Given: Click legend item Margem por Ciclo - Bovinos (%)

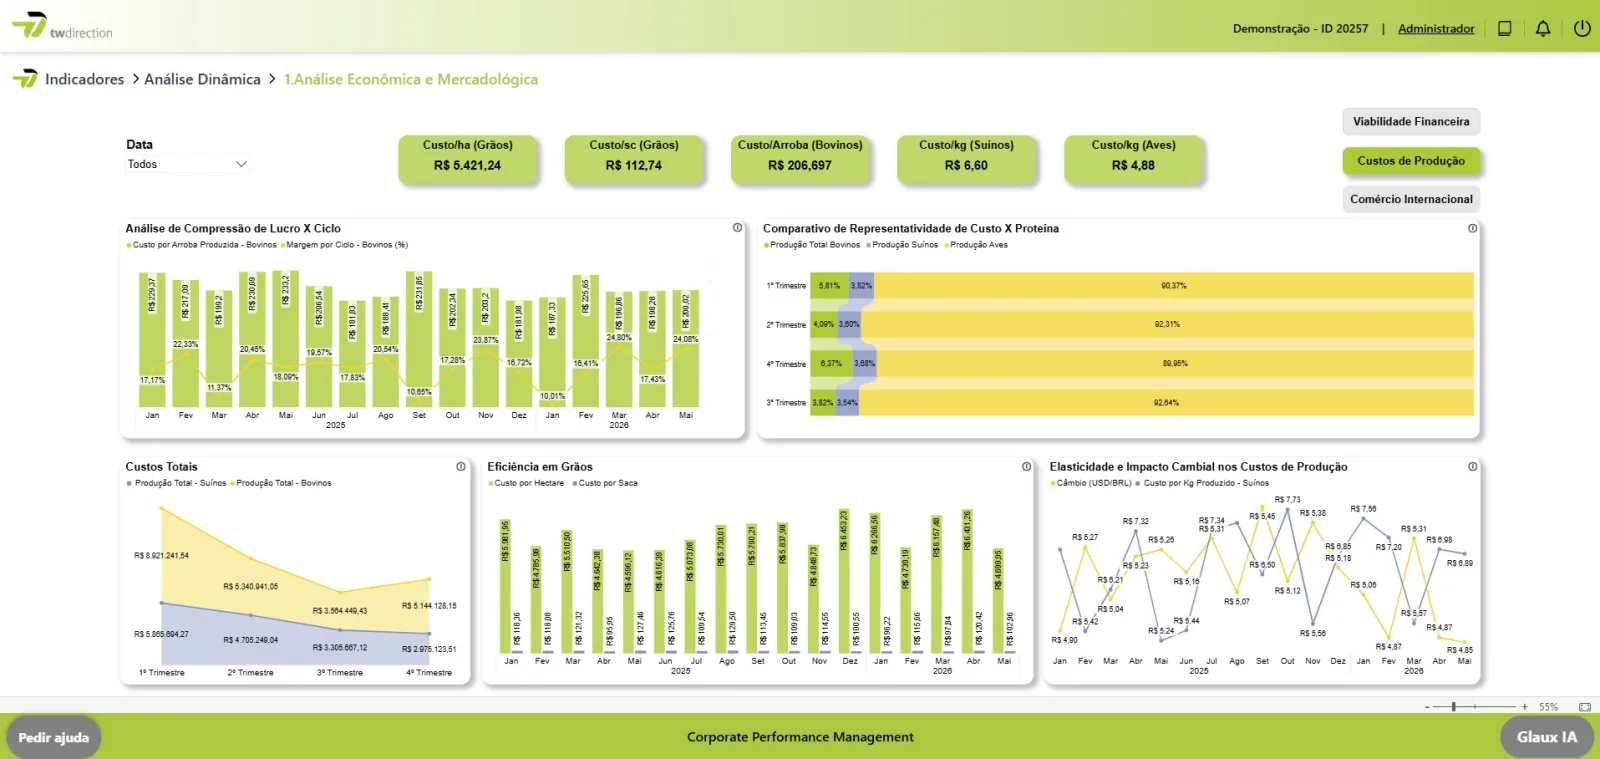Looking at the screenshot, I should 344,245.
